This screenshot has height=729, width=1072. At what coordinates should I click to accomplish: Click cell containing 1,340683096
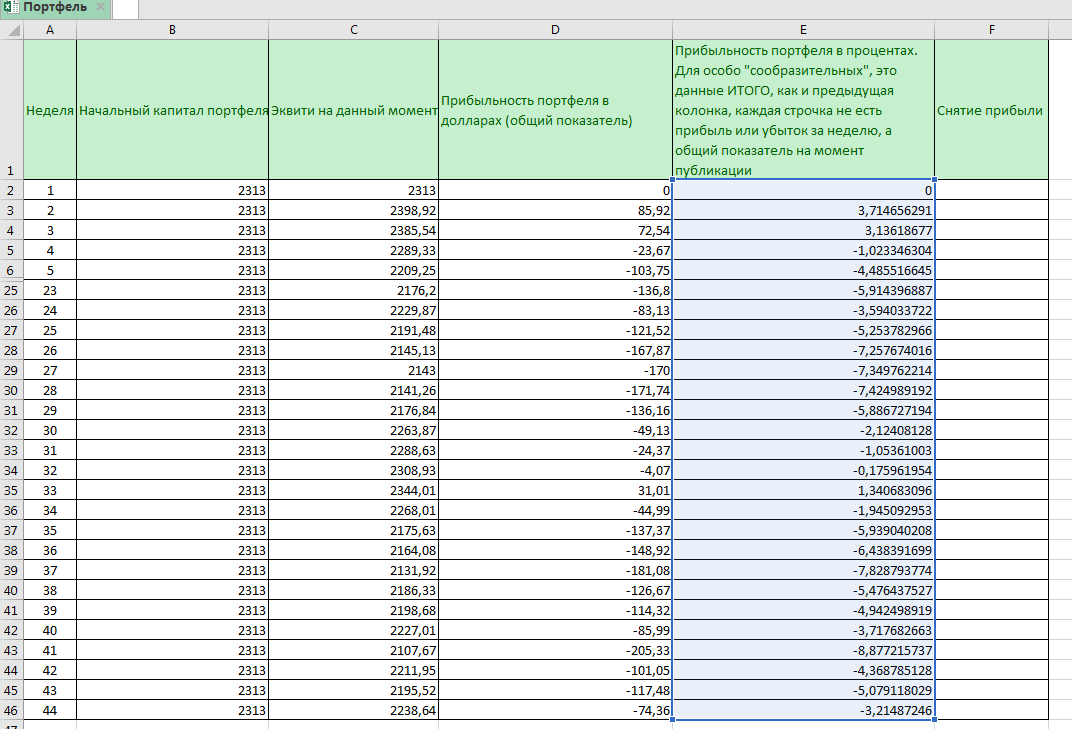click(804, 490)
